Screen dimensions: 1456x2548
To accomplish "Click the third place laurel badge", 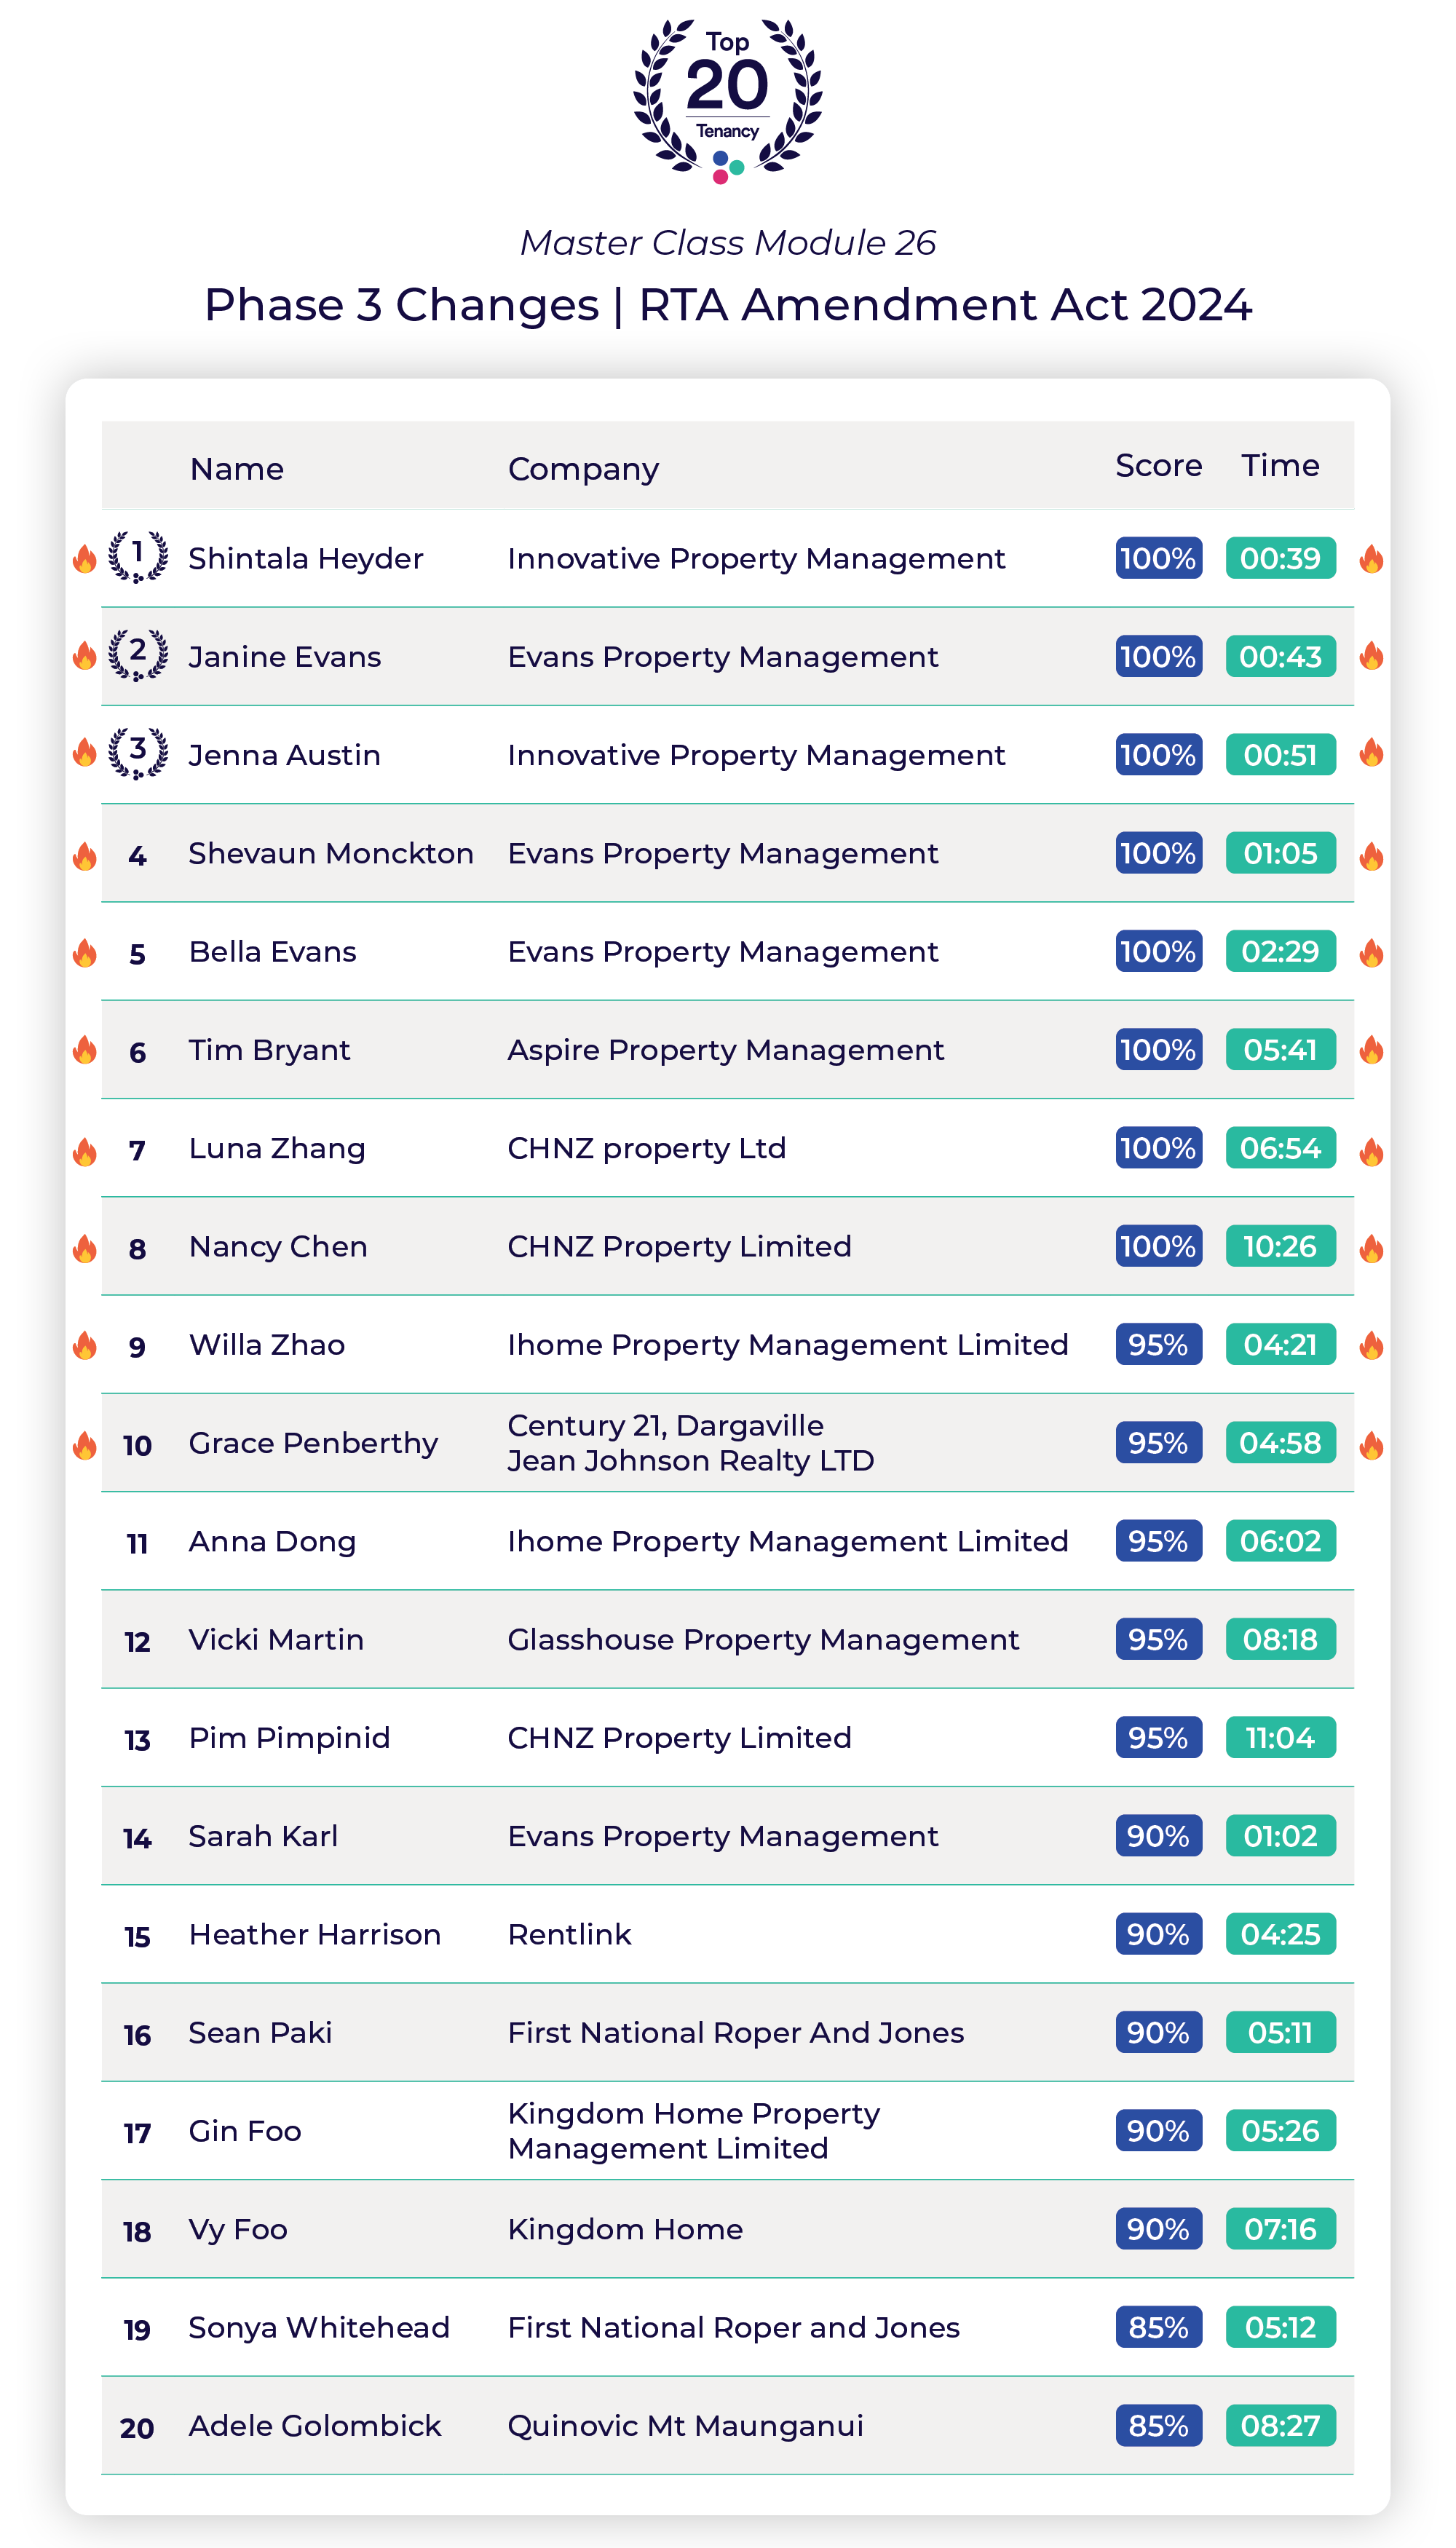I will pyautogui.click(x=138, y=752).
